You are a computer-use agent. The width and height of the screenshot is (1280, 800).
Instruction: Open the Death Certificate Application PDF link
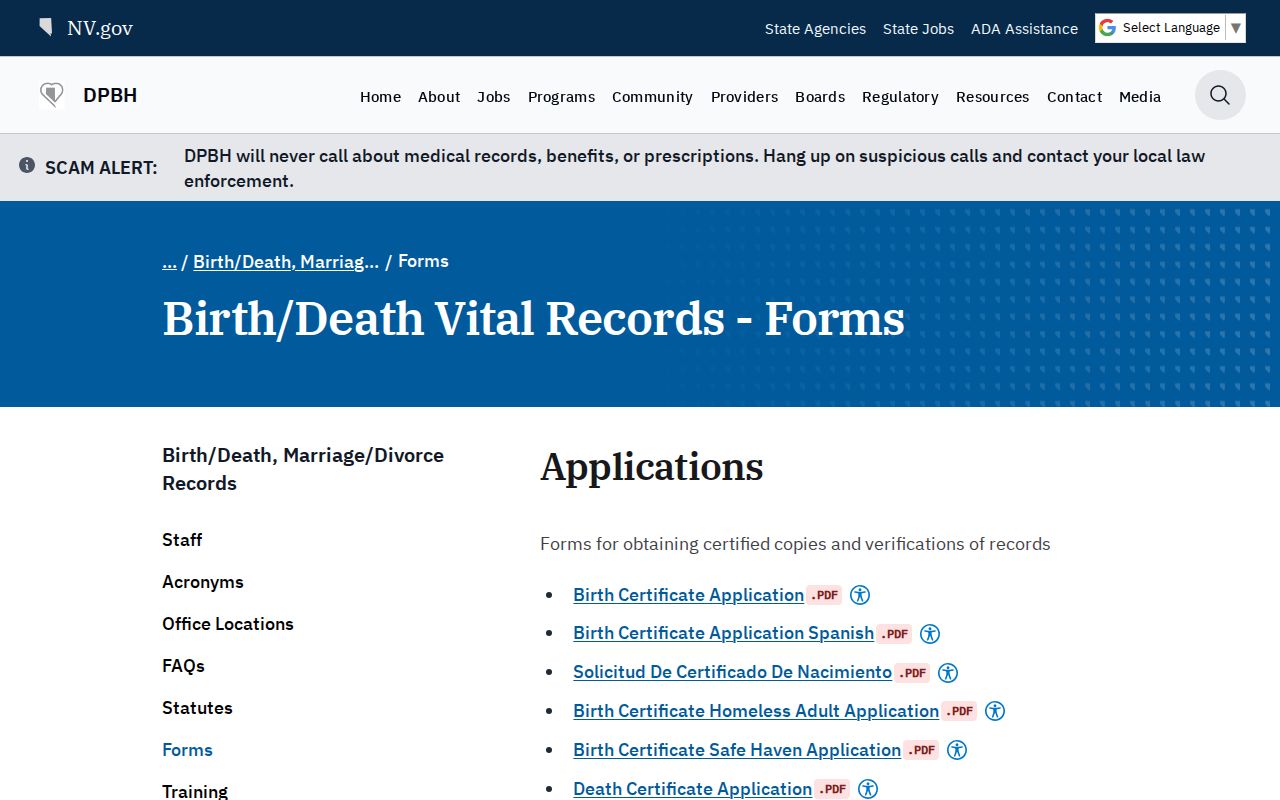click(x=692, y=789)
